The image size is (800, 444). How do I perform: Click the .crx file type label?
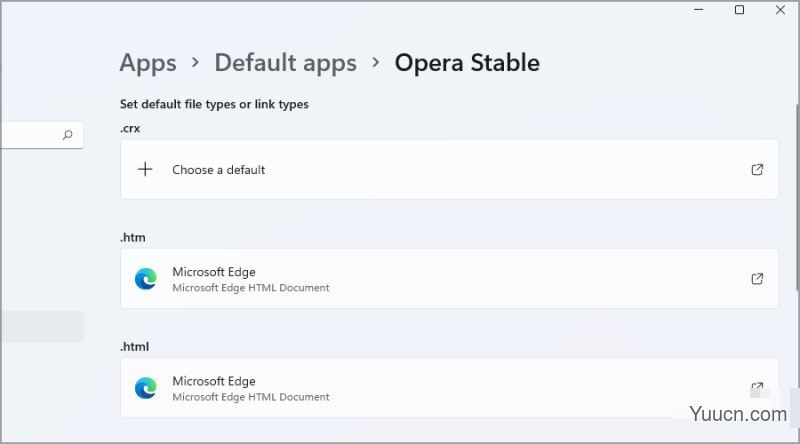tap(130, 129)
